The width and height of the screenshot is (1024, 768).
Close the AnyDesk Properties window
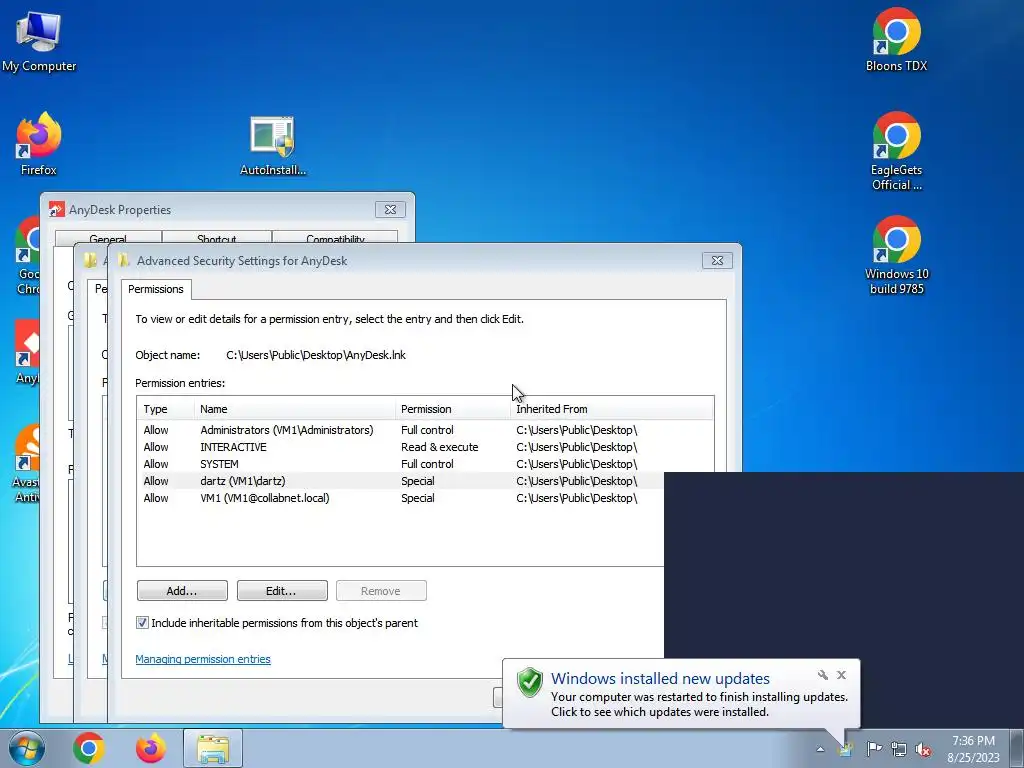[x=390, y=209]
